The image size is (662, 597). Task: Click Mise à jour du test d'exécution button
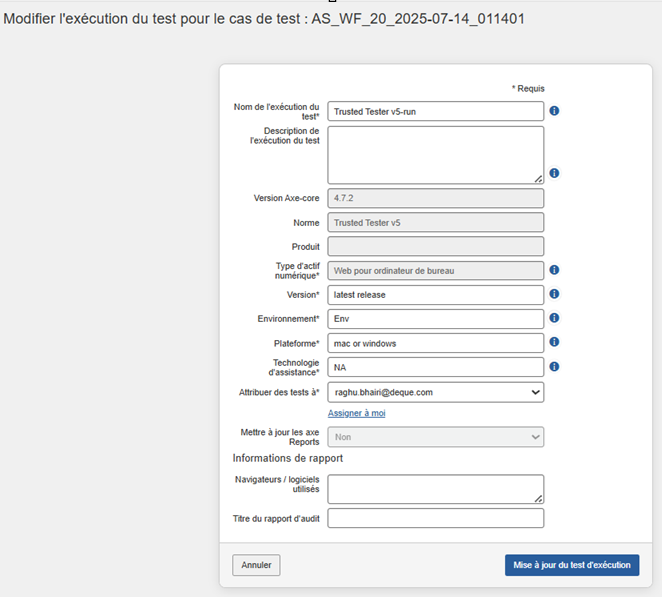point(571,565)
